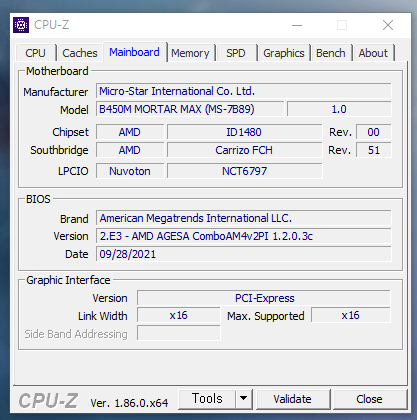
Task: Click the Manufacturer field Micro-Star International
Action: tap(244, 91)
